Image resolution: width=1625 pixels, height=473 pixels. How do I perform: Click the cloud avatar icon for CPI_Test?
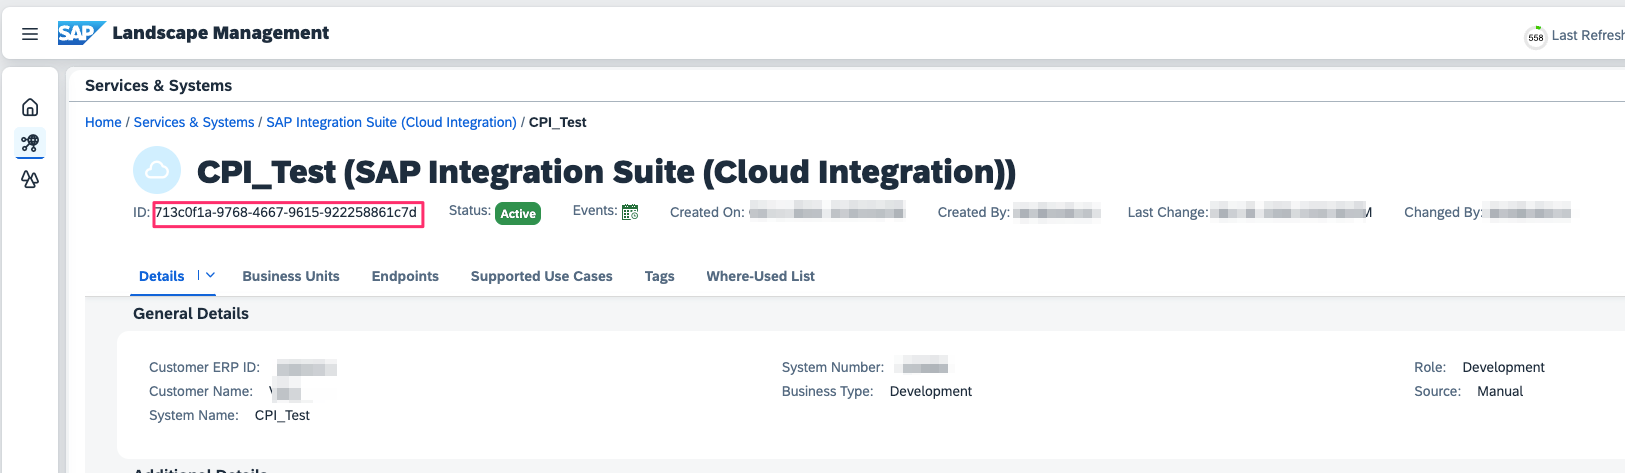click(157, 171)
